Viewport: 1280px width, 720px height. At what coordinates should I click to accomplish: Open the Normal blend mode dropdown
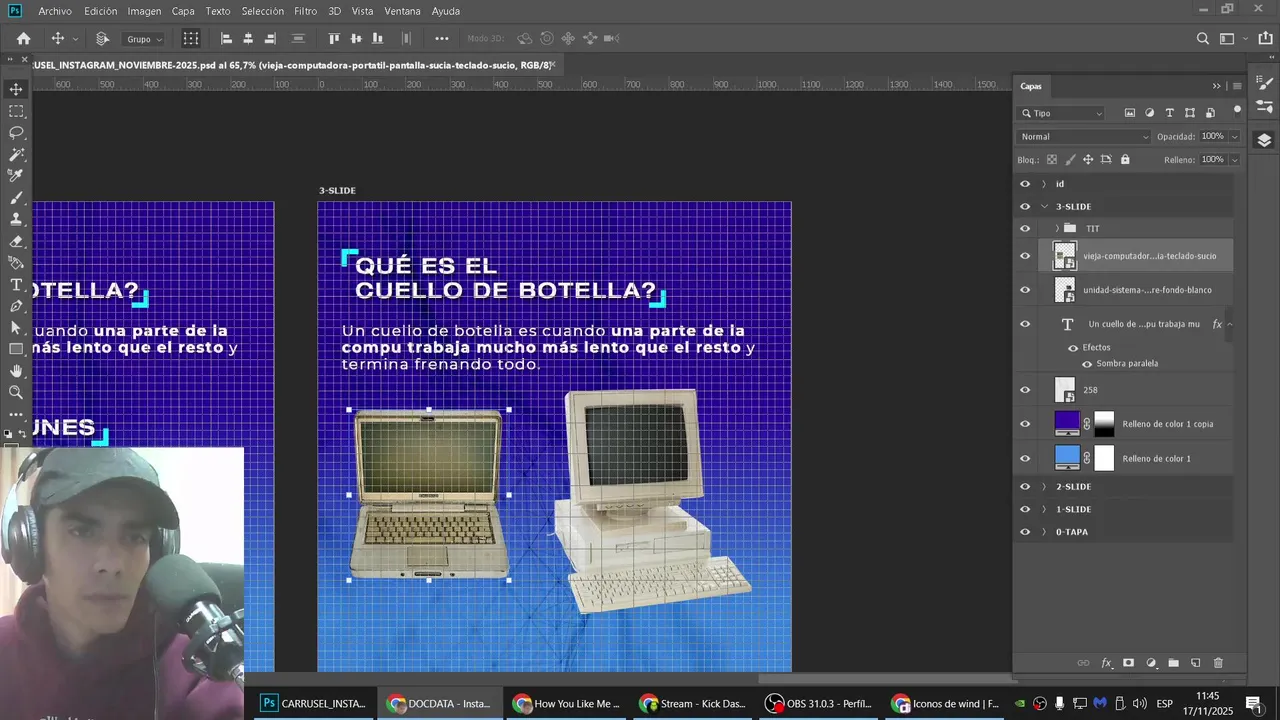tap(1084, 136)
